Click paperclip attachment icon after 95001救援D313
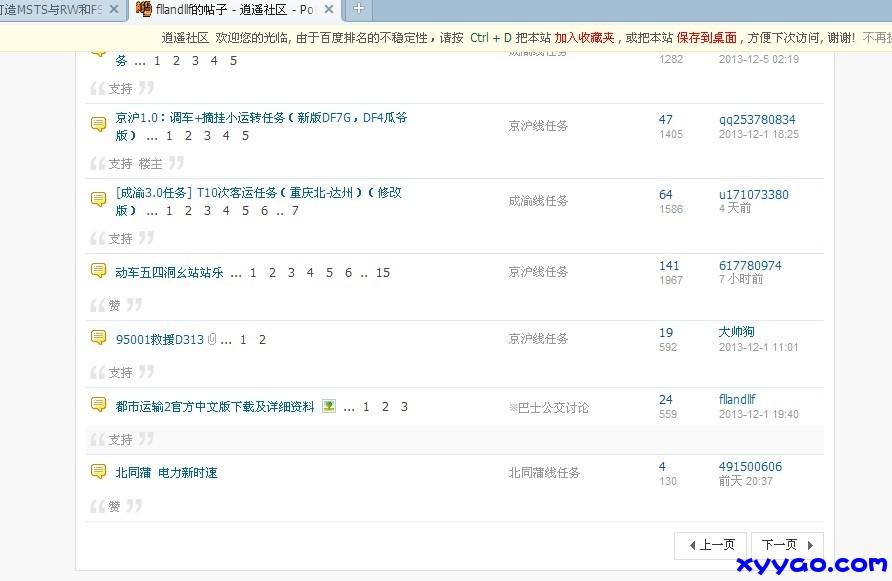The image size is (892, 581). click(212, 340)
